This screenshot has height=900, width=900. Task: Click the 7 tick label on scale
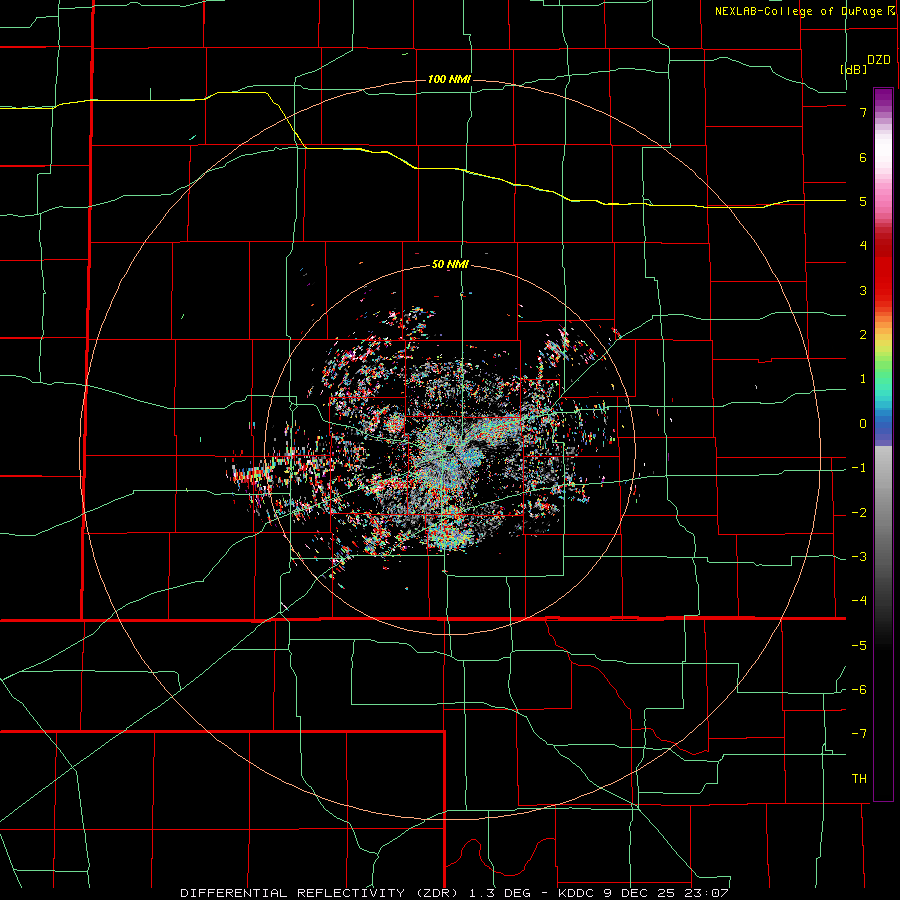tap(863, 112)
